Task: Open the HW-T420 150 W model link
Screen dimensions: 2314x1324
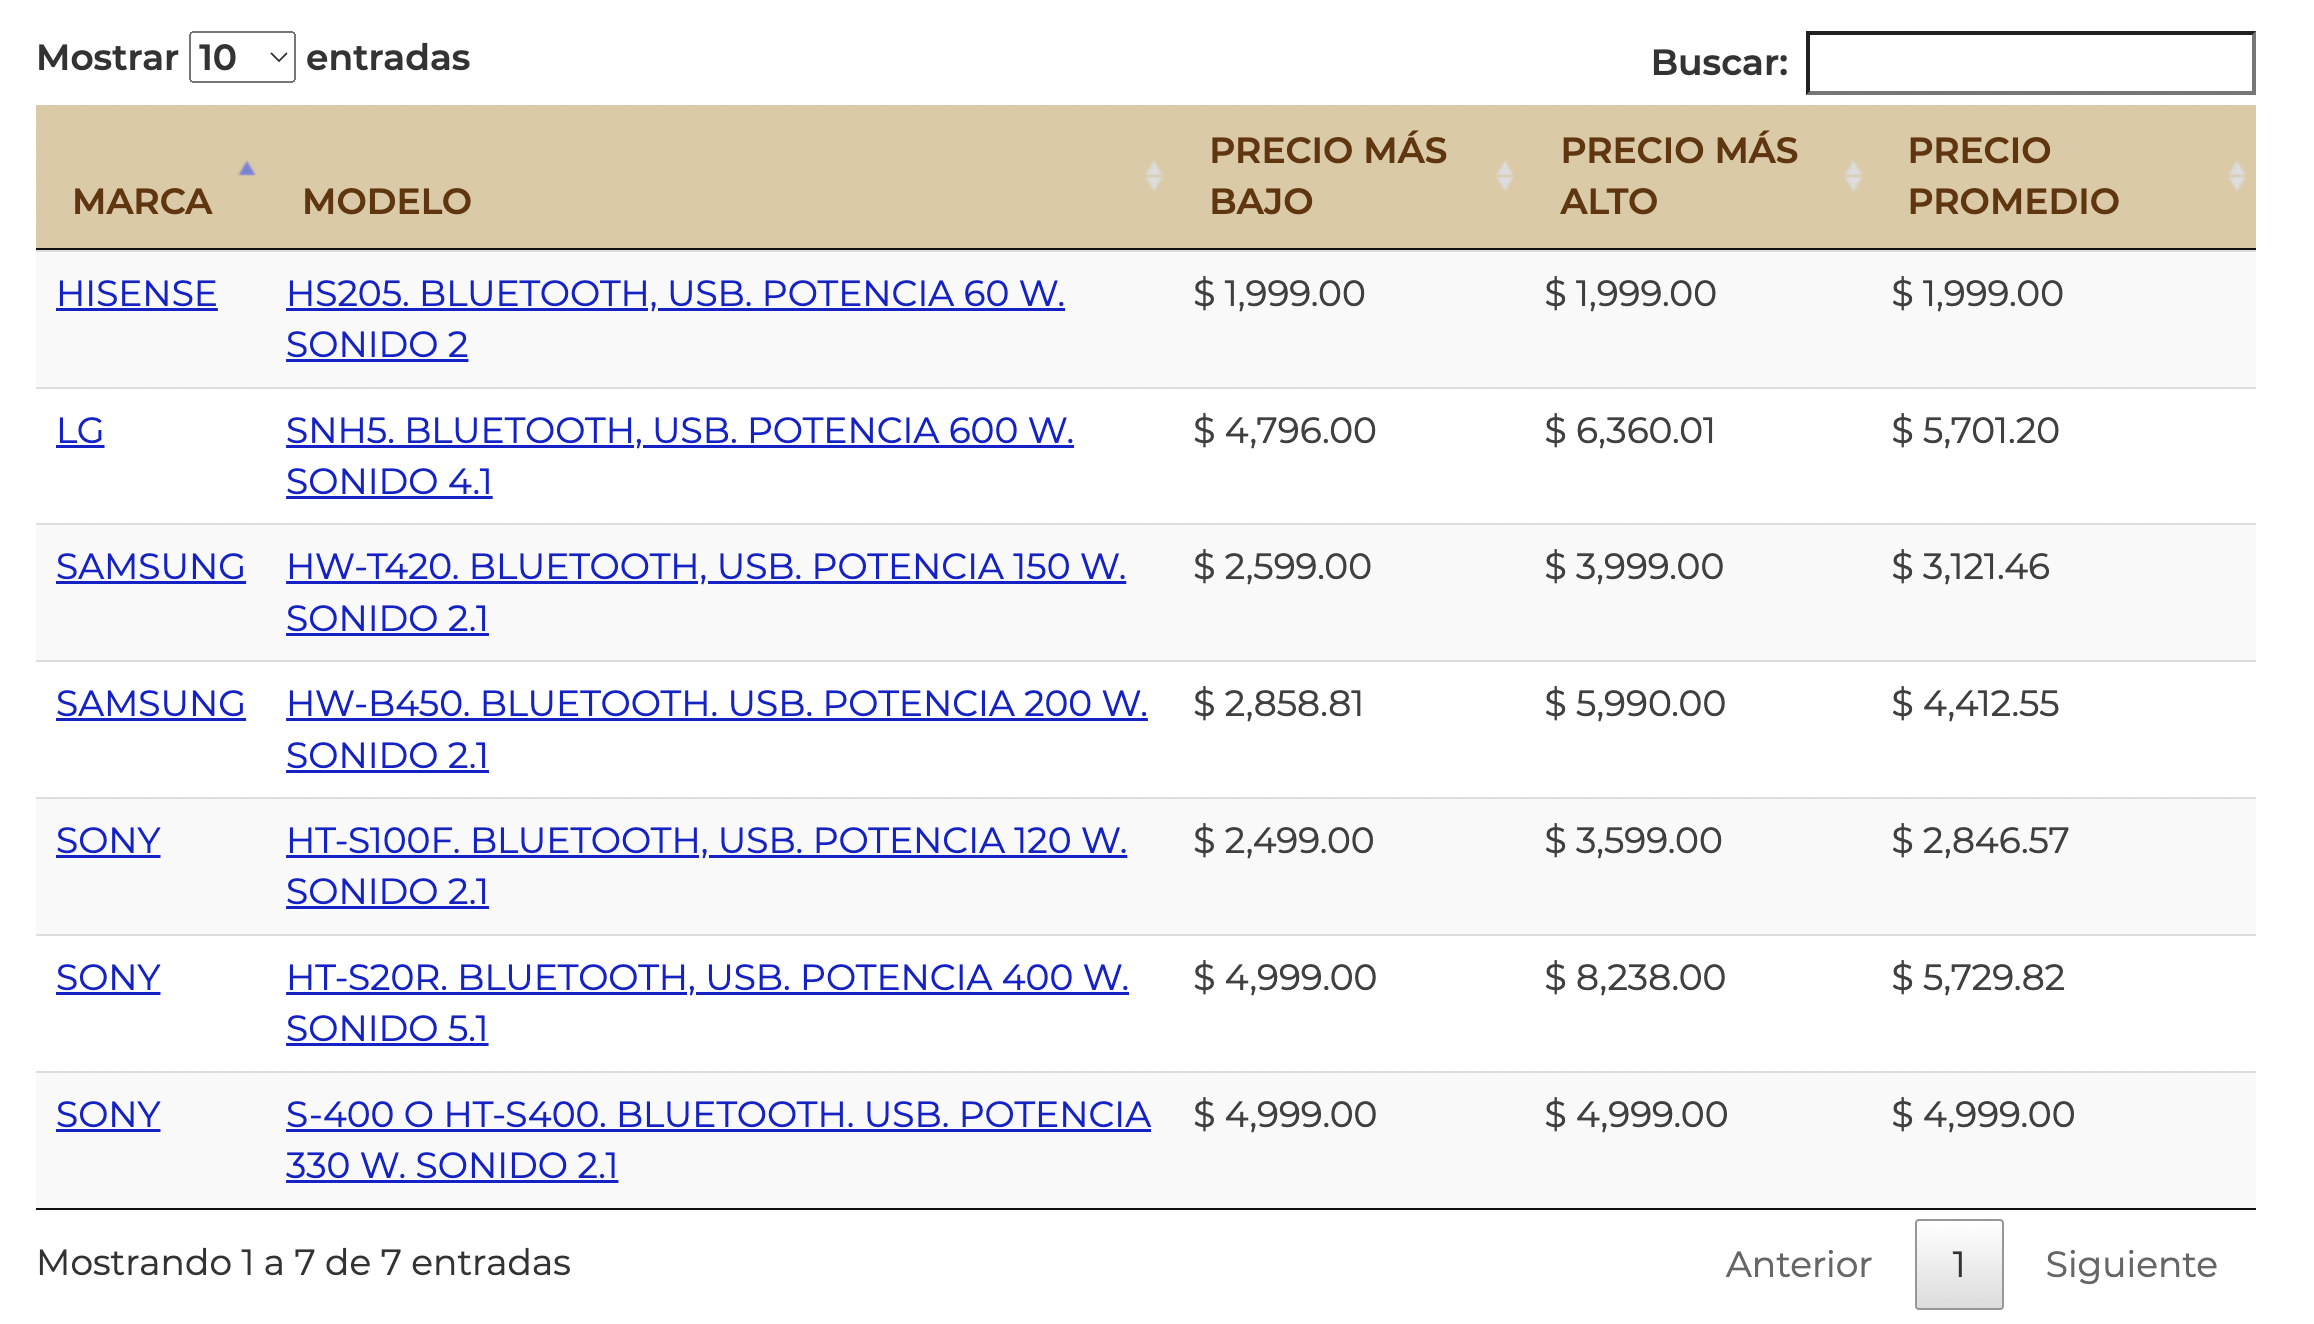Action: (x=705, y=567)
